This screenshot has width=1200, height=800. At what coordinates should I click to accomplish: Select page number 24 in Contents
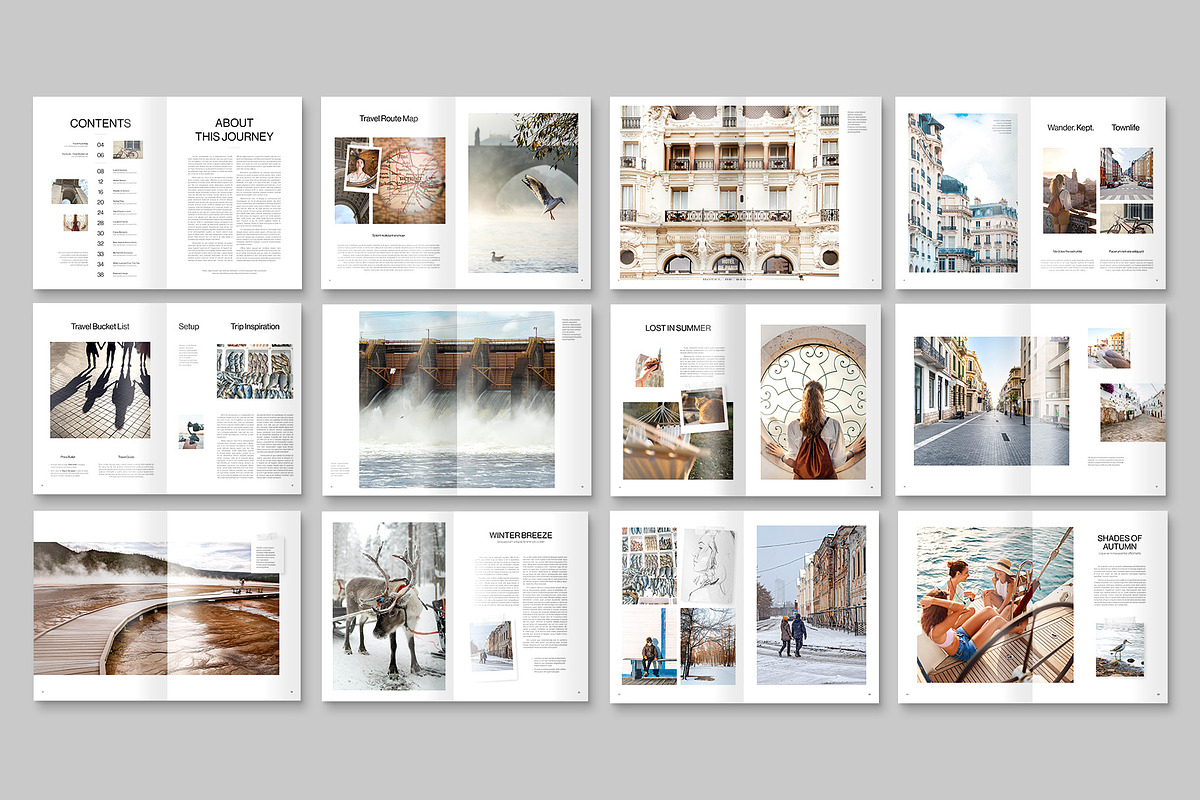click(100, 212)
